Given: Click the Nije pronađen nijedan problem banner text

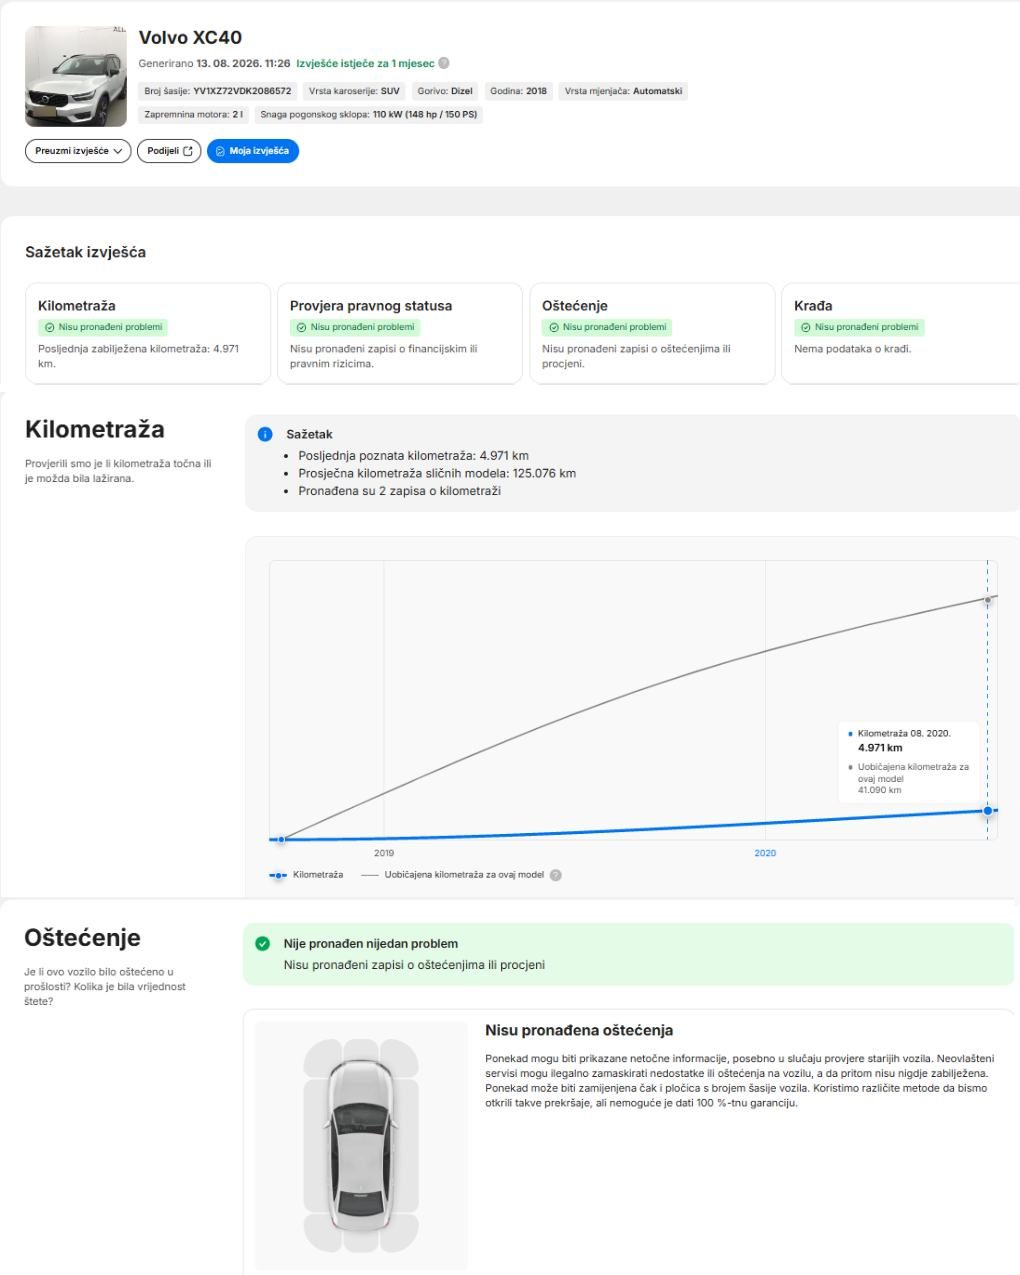Looking at the screenshot, I should [x=371, y=943].
